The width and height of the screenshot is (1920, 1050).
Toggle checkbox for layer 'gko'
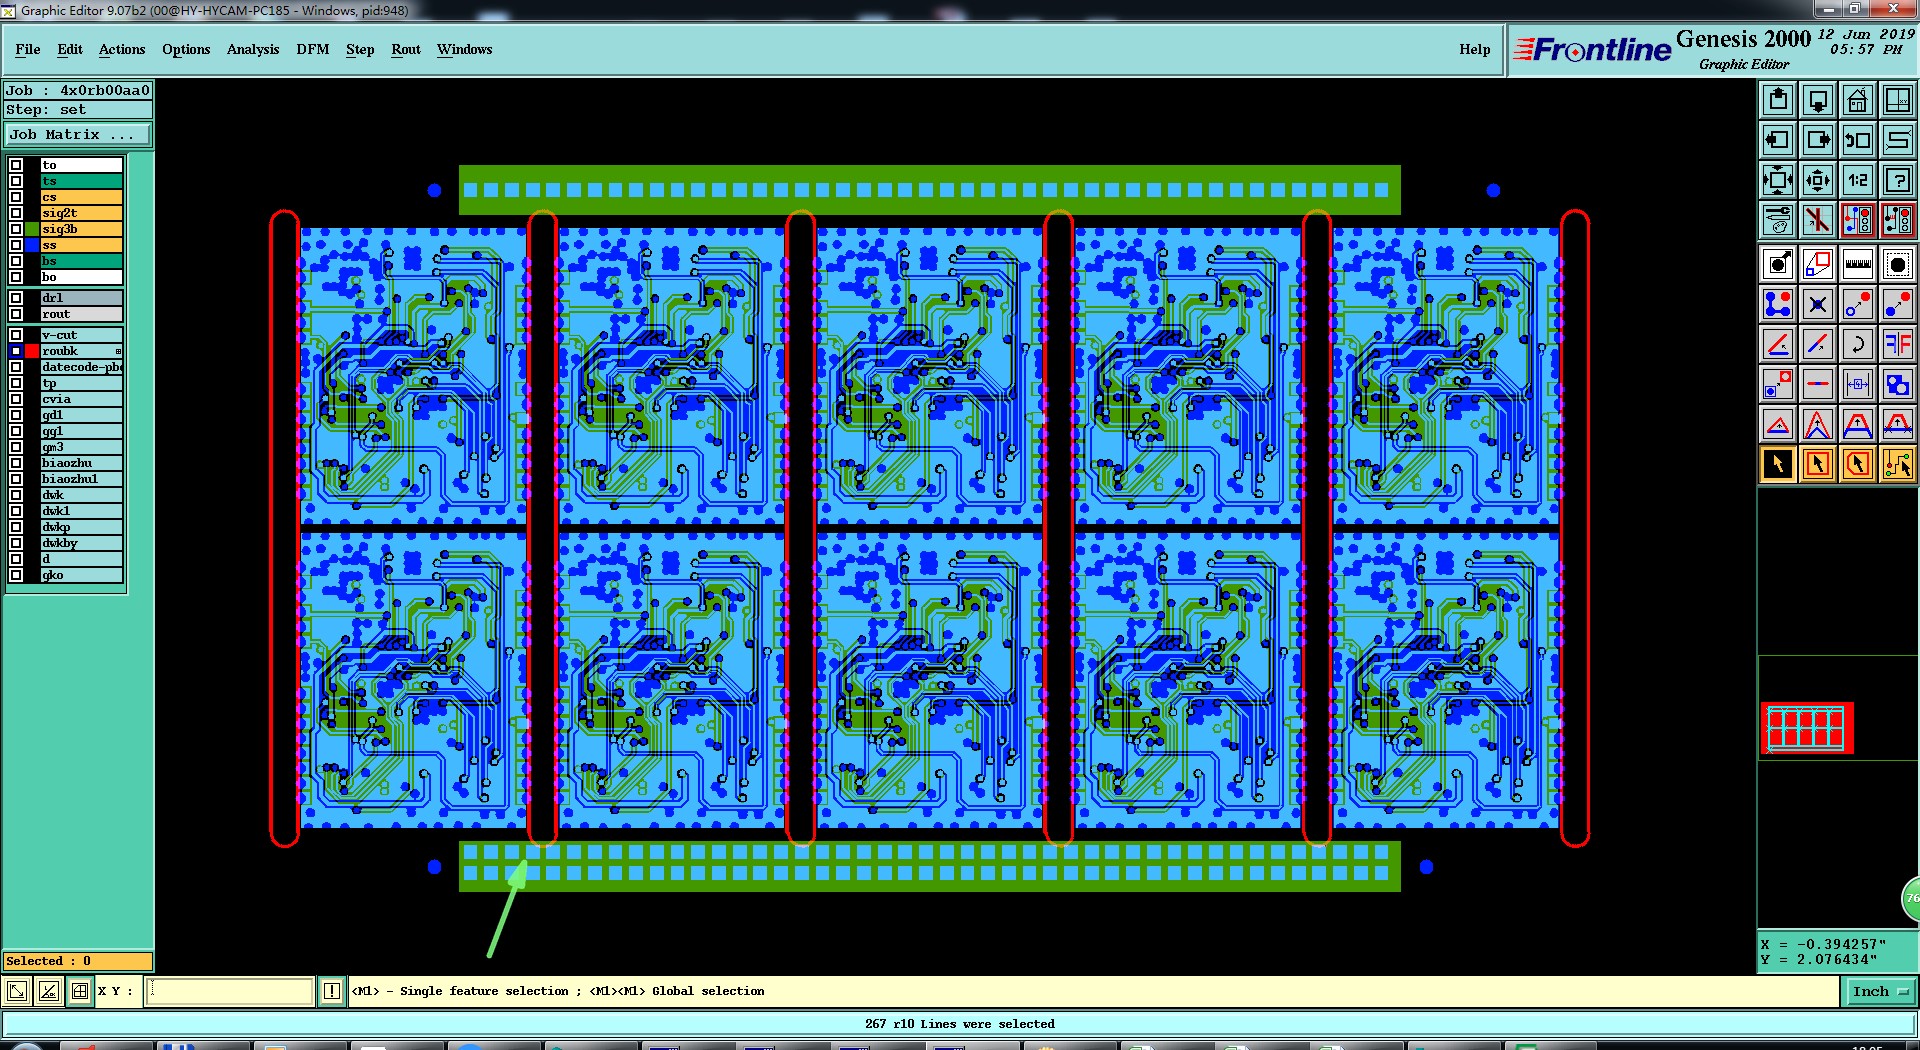[x=16, y=575]
